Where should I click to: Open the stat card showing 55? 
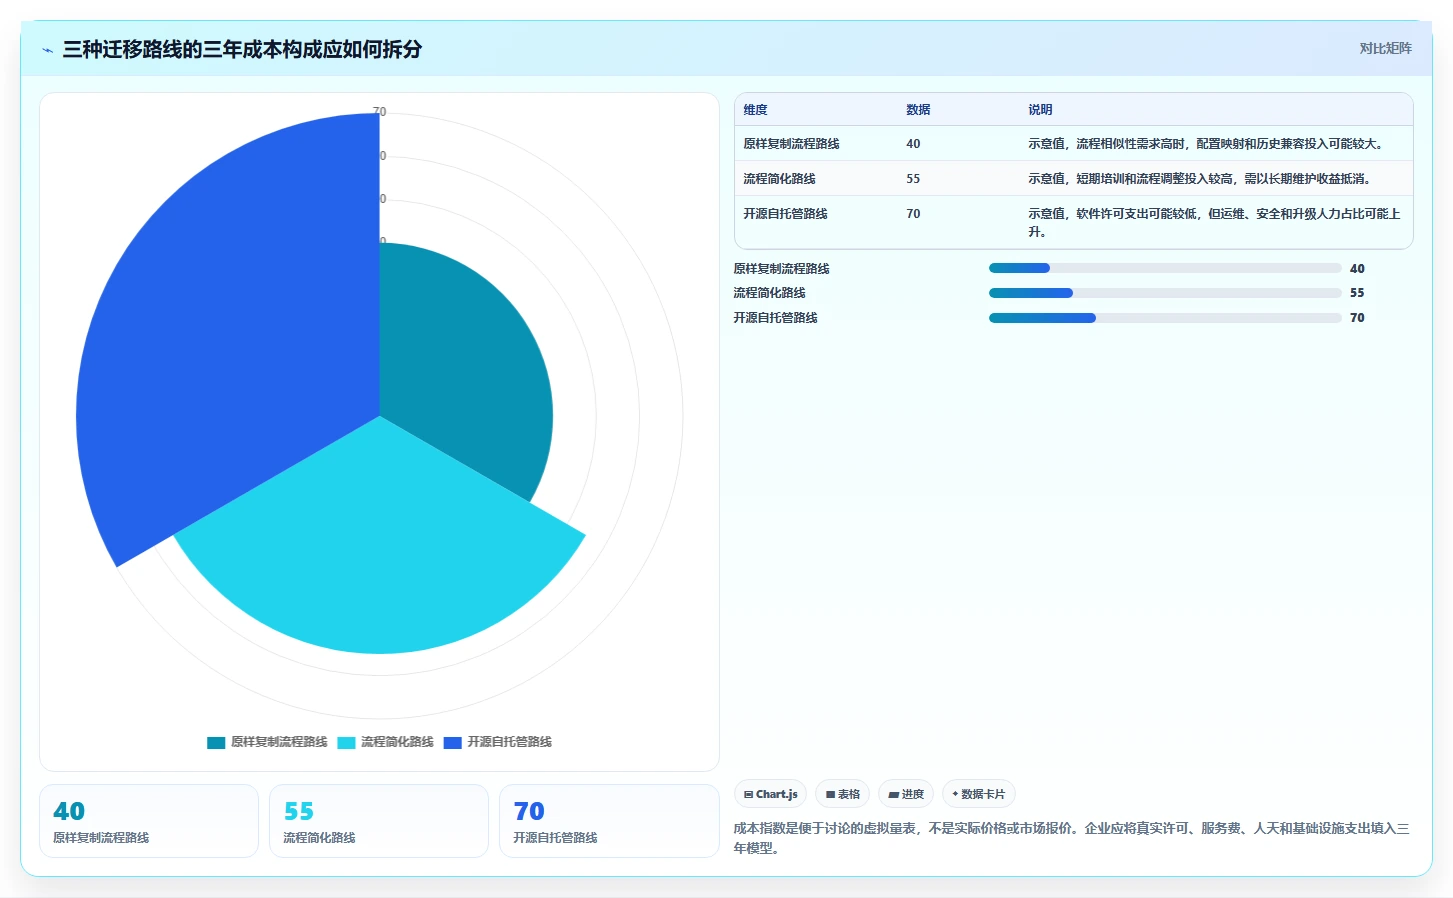click(379, 821)
